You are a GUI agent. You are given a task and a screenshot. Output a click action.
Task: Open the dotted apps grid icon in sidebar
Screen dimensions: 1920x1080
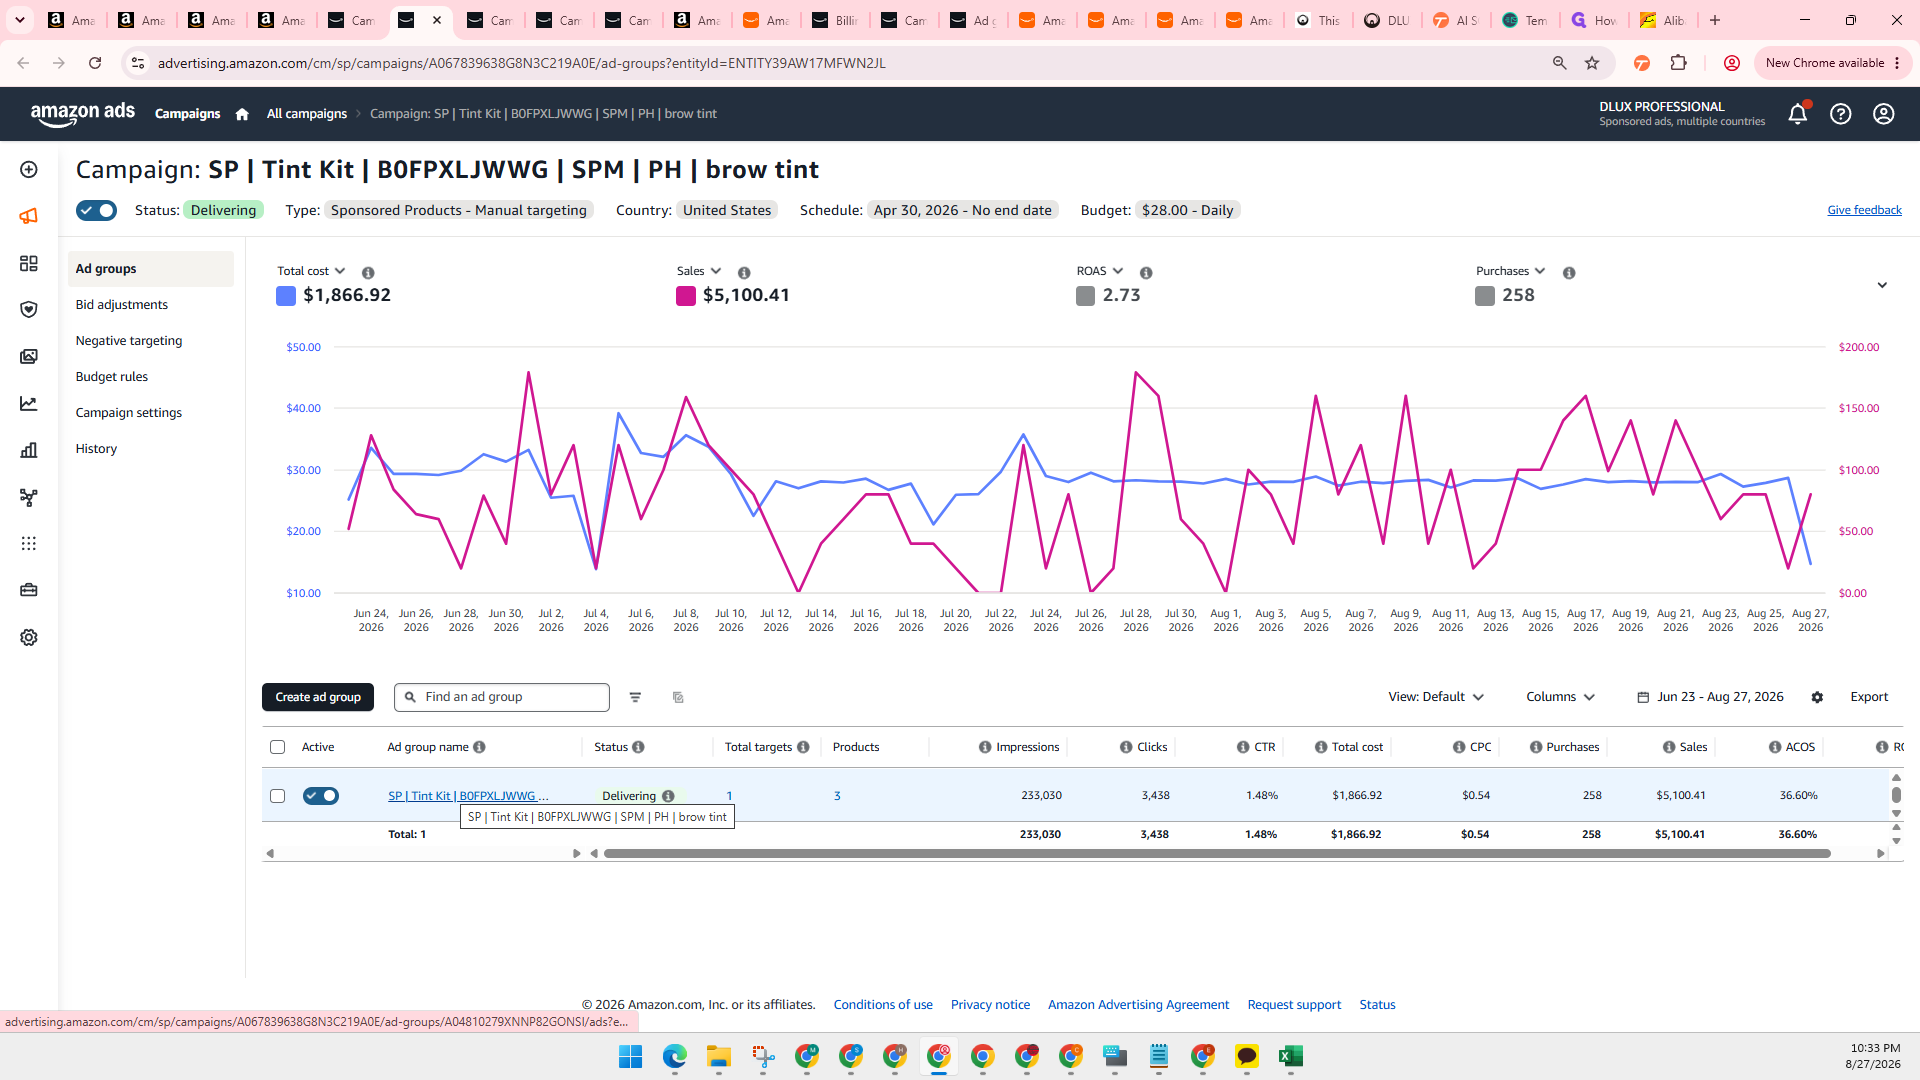(x=29, y=544)
